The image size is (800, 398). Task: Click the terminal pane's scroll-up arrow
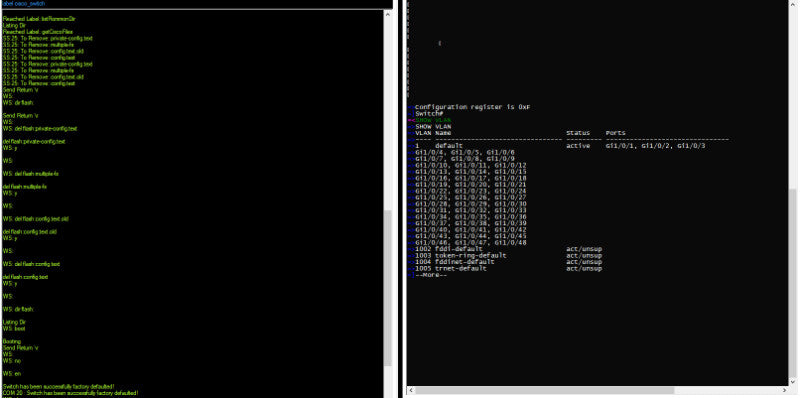click(792, 4)
